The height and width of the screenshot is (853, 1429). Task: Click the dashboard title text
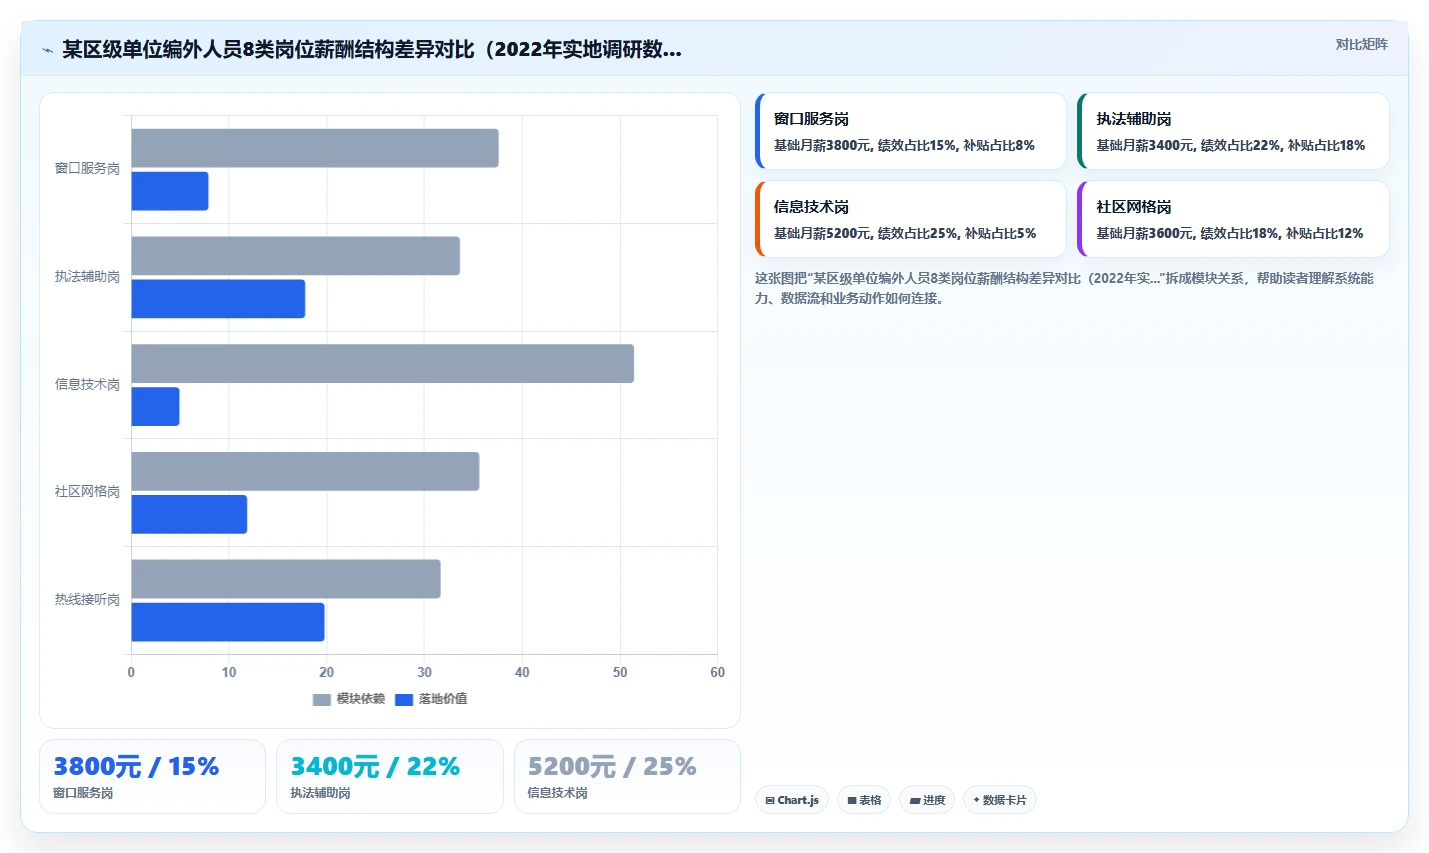pos(372,49)
